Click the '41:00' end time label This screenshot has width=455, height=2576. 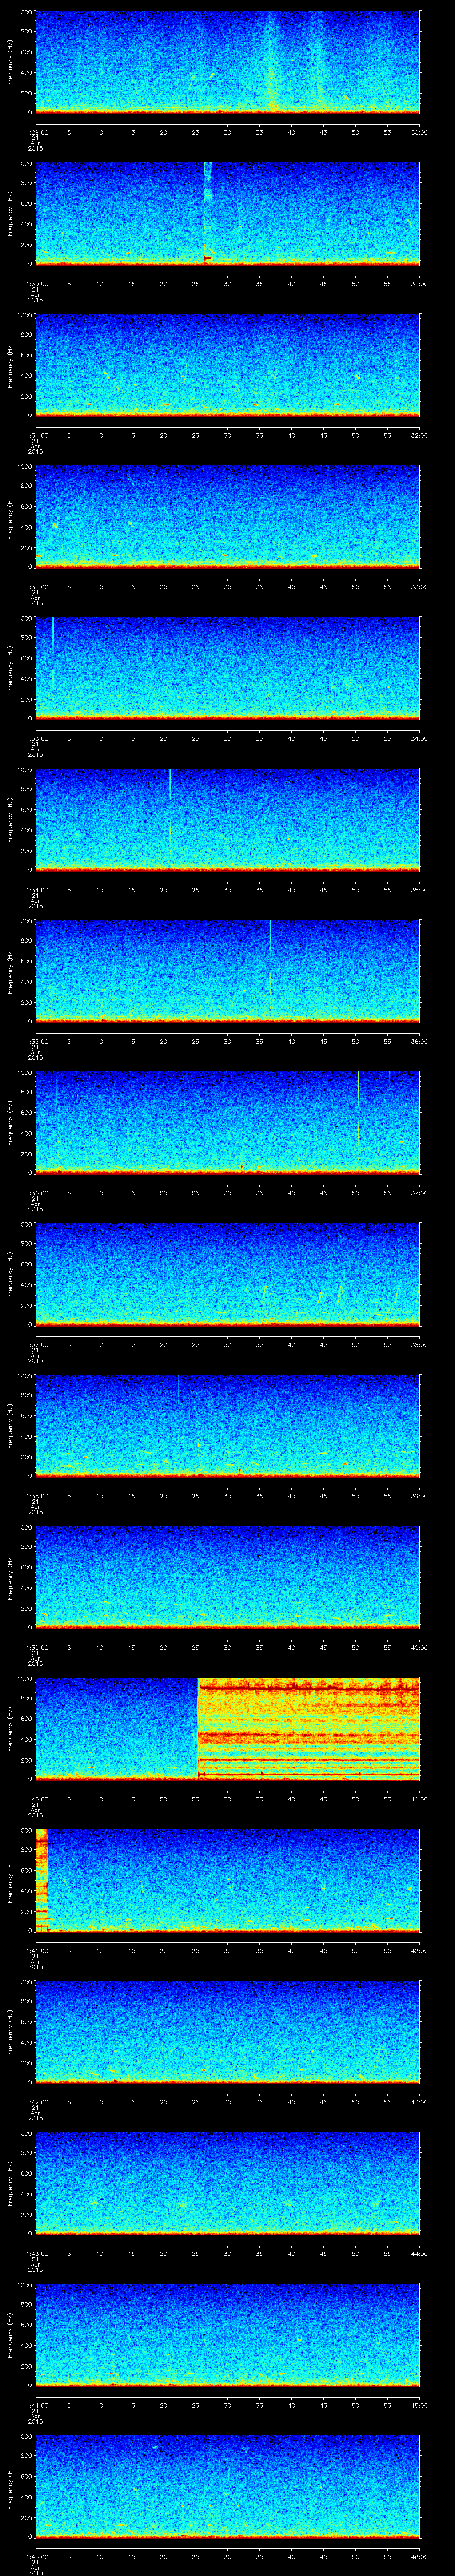pyautogui.click(x=419, y=1799)
